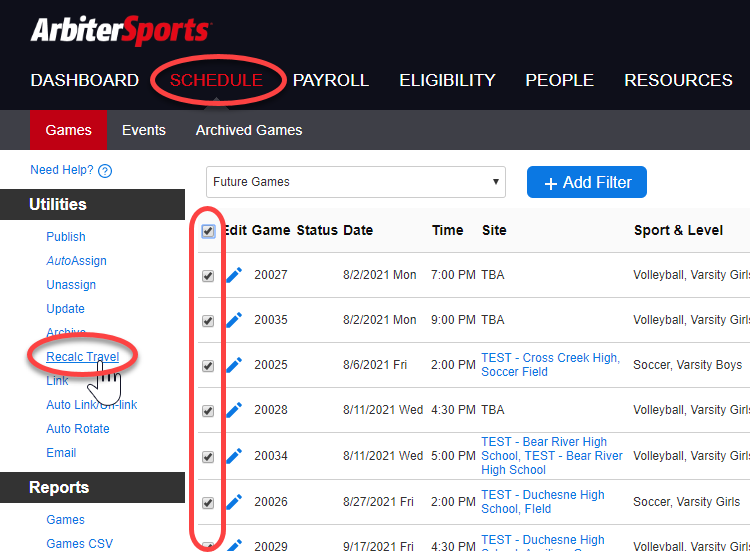Click the Recalc Travel utility link

pos(82,357)
